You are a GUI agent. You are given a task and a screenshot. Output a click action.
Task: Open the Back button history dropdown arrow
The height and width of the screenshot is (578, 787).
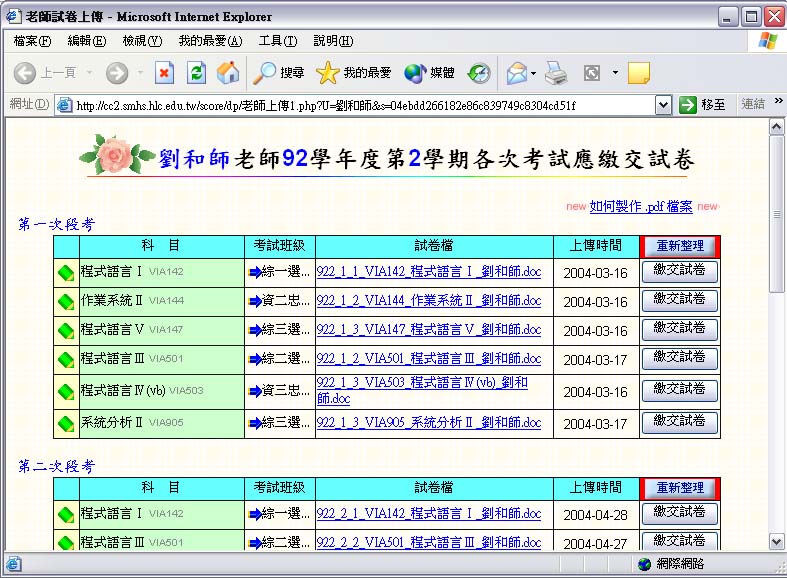(x=90, y=73)
